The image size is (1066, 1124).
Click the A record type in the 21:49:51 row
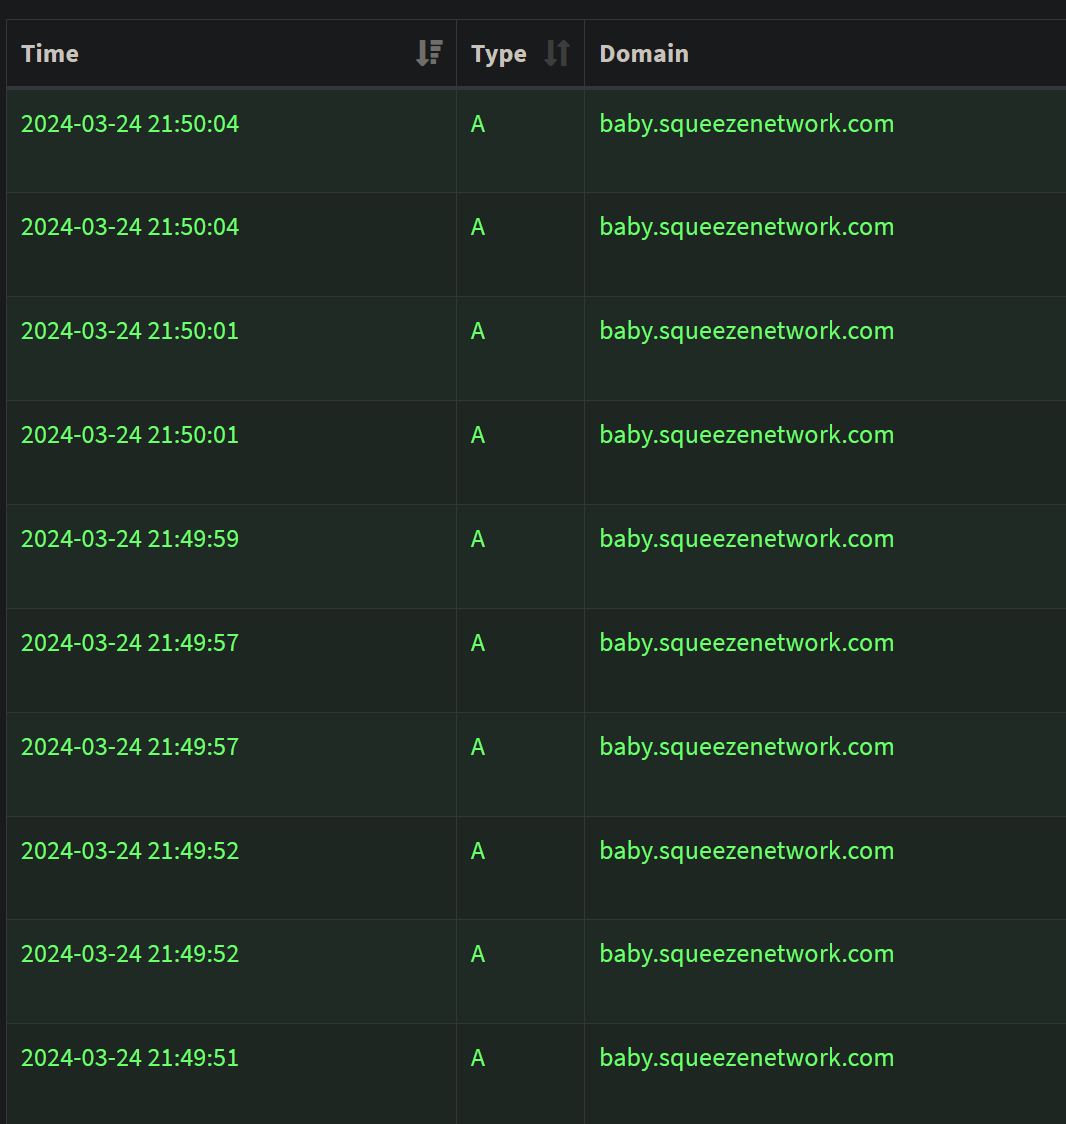click(x=478, y=1058)
